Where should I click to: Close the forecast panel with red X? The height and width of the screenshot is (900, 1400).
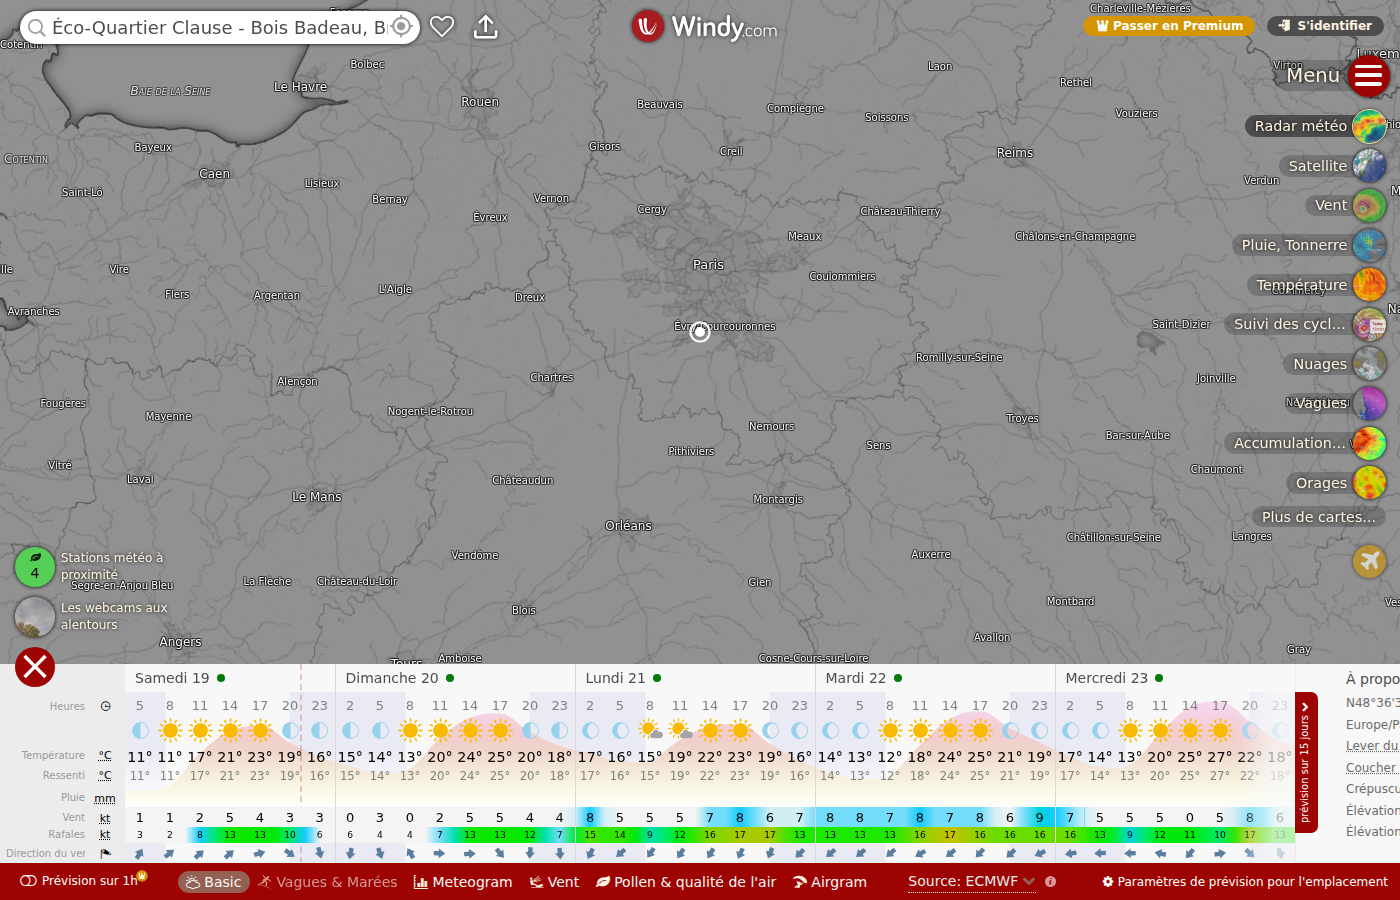click(x=35, y=667)
